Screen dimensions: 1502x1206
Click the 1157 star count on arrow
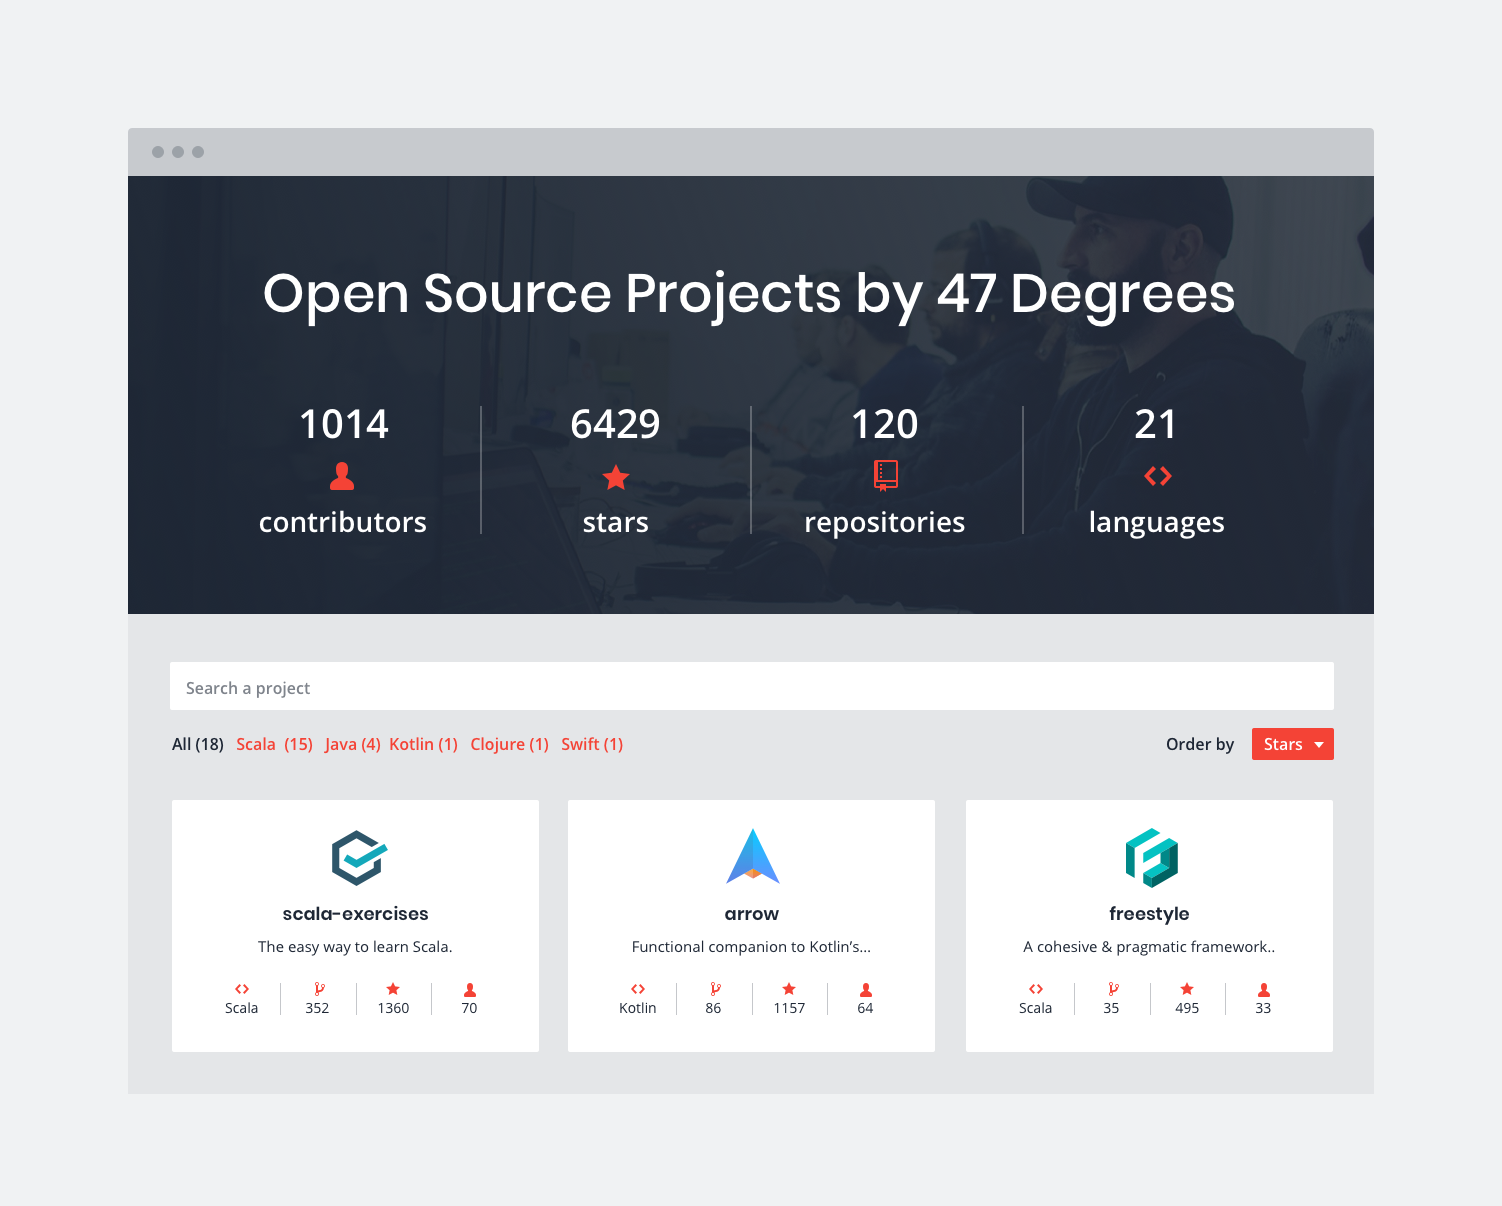pyautogui.click(x=789, y=1008)
